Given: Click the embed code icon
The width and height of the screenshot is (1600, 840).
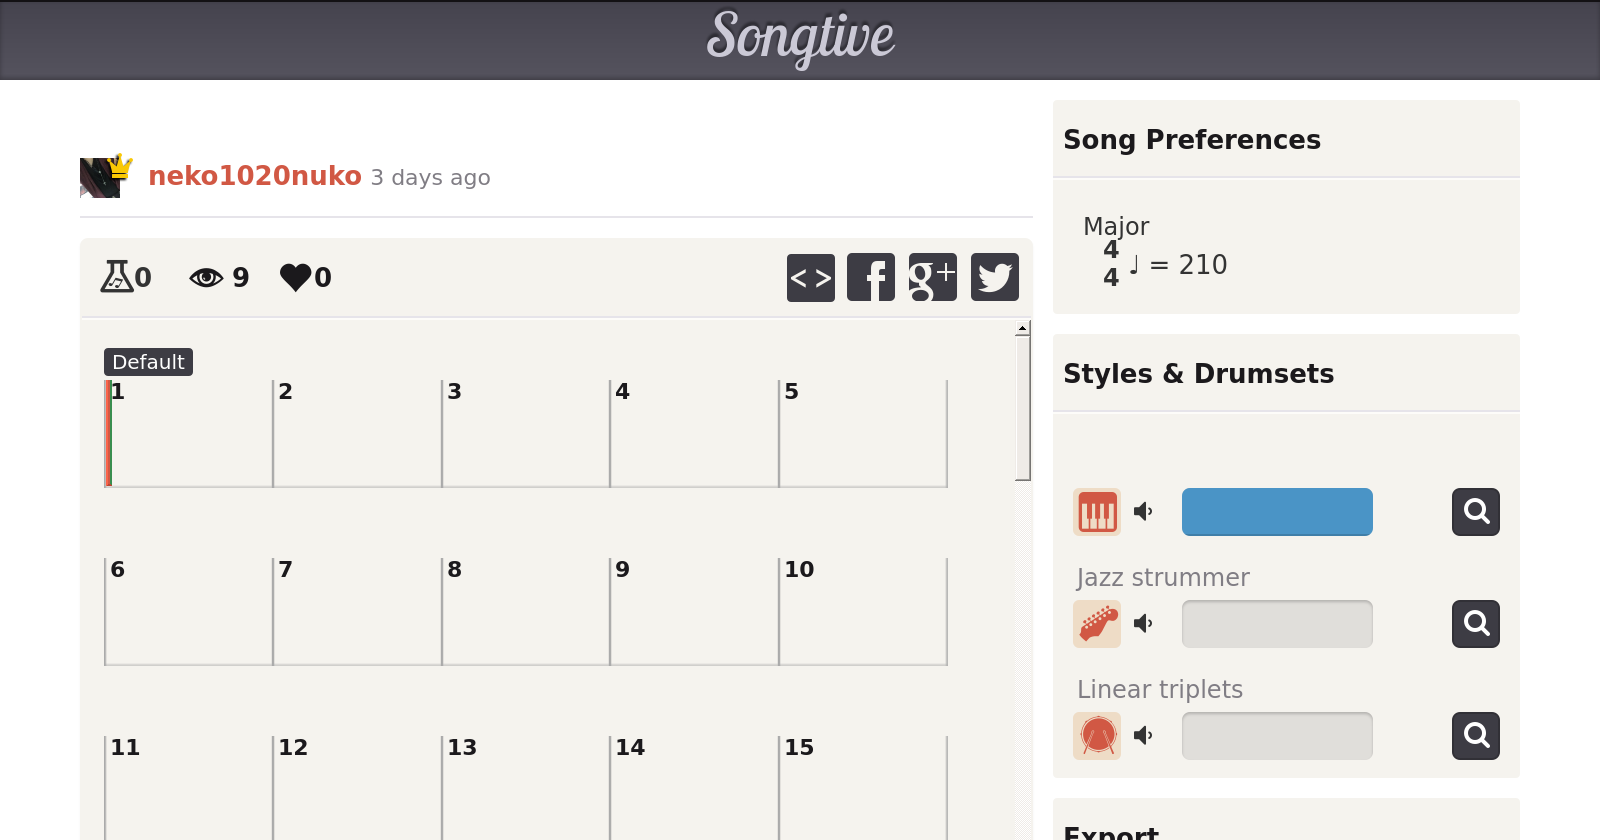Looking at the screenshot, I should [x=810, y=277].
